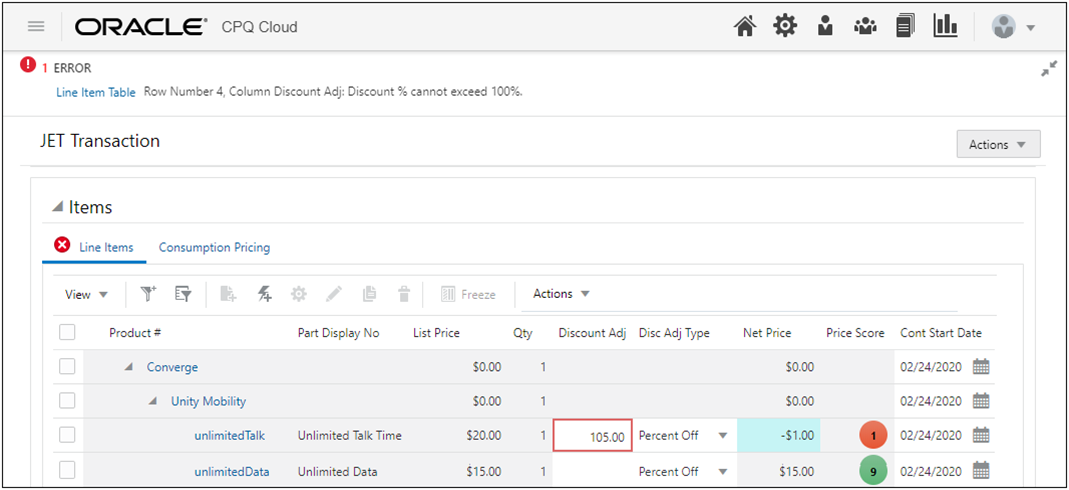Click the pencil edit icon
The height and width of the screenshot is (490, 1069).
tap(334, 294)
